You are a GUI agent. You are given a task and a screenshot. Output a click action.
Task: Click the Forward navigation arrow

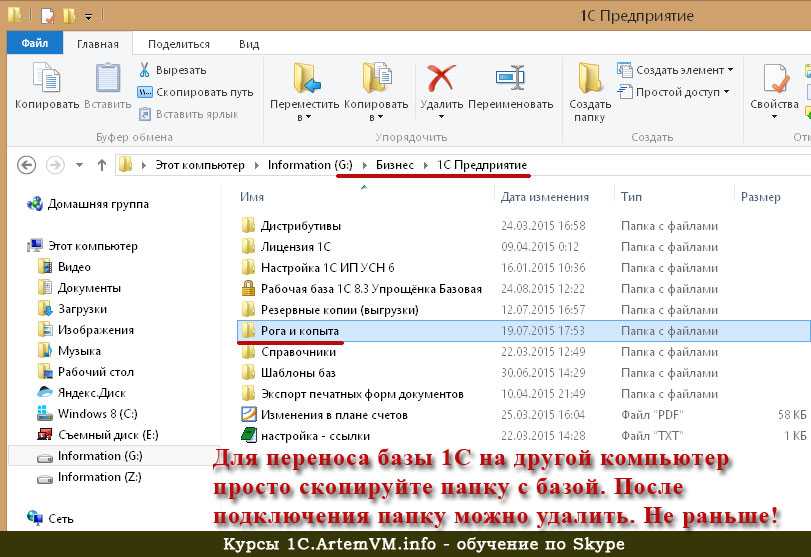(x=55, y=165)
